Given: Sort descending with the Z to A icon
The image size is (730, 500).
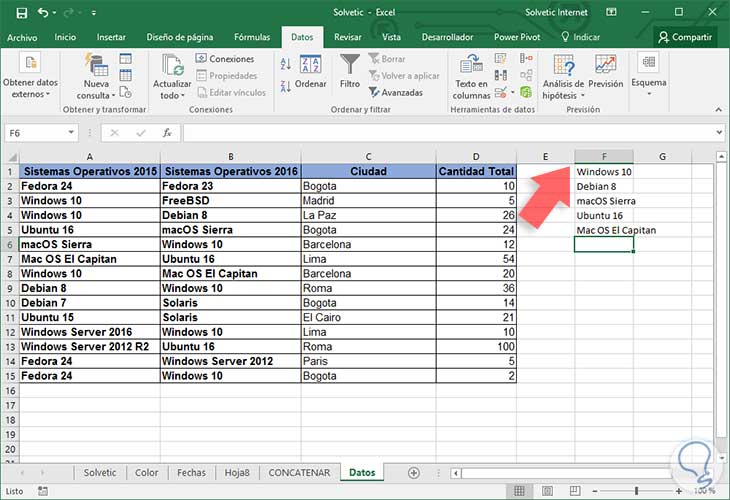Looking at the screenshot, I should click(285, 86).
